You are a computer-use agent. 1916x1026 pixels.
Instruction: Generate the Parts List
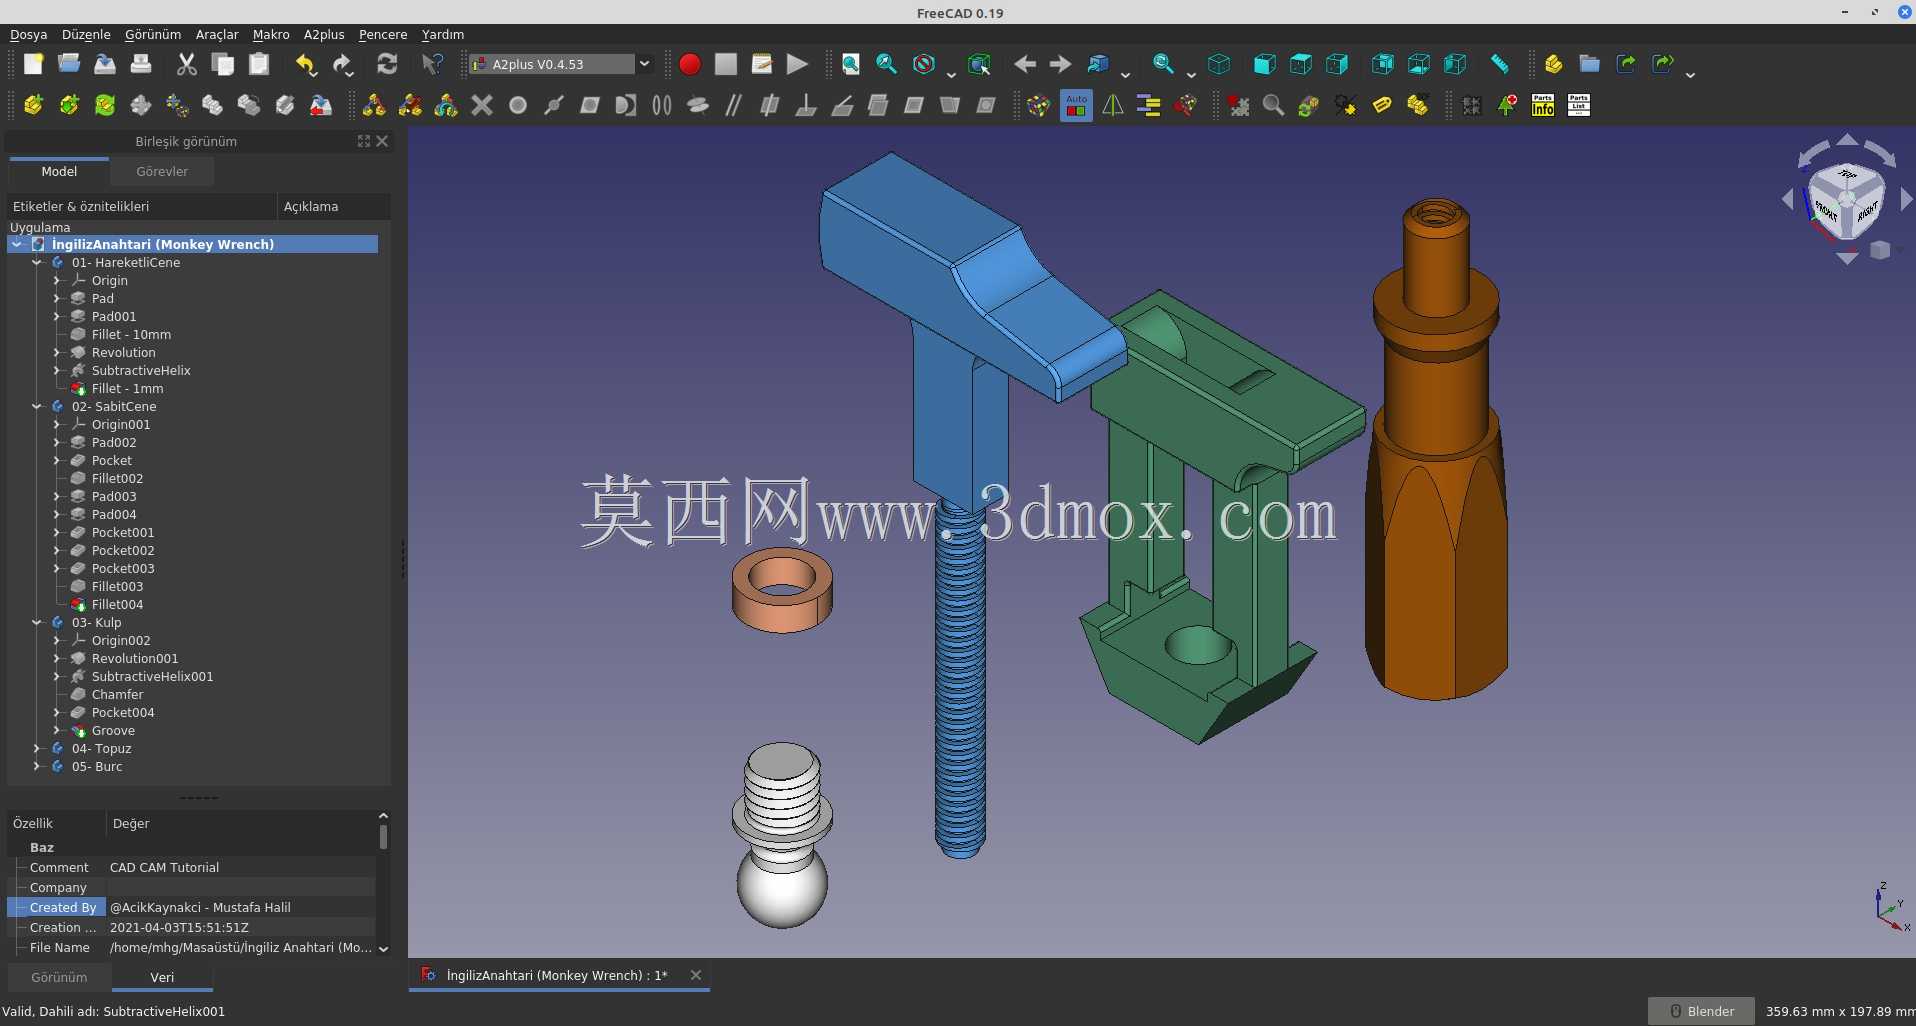[1579, 105]
